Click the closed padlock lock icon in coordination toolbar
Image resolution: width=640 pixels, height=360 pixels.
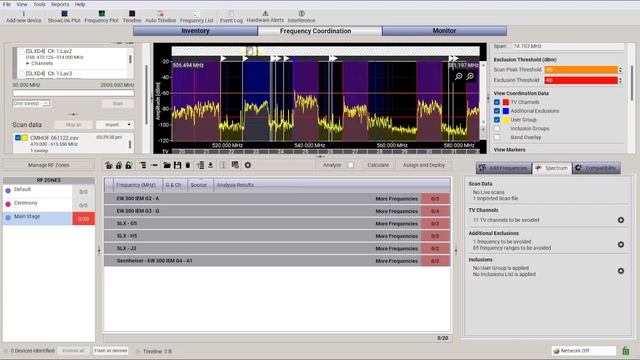119,165
